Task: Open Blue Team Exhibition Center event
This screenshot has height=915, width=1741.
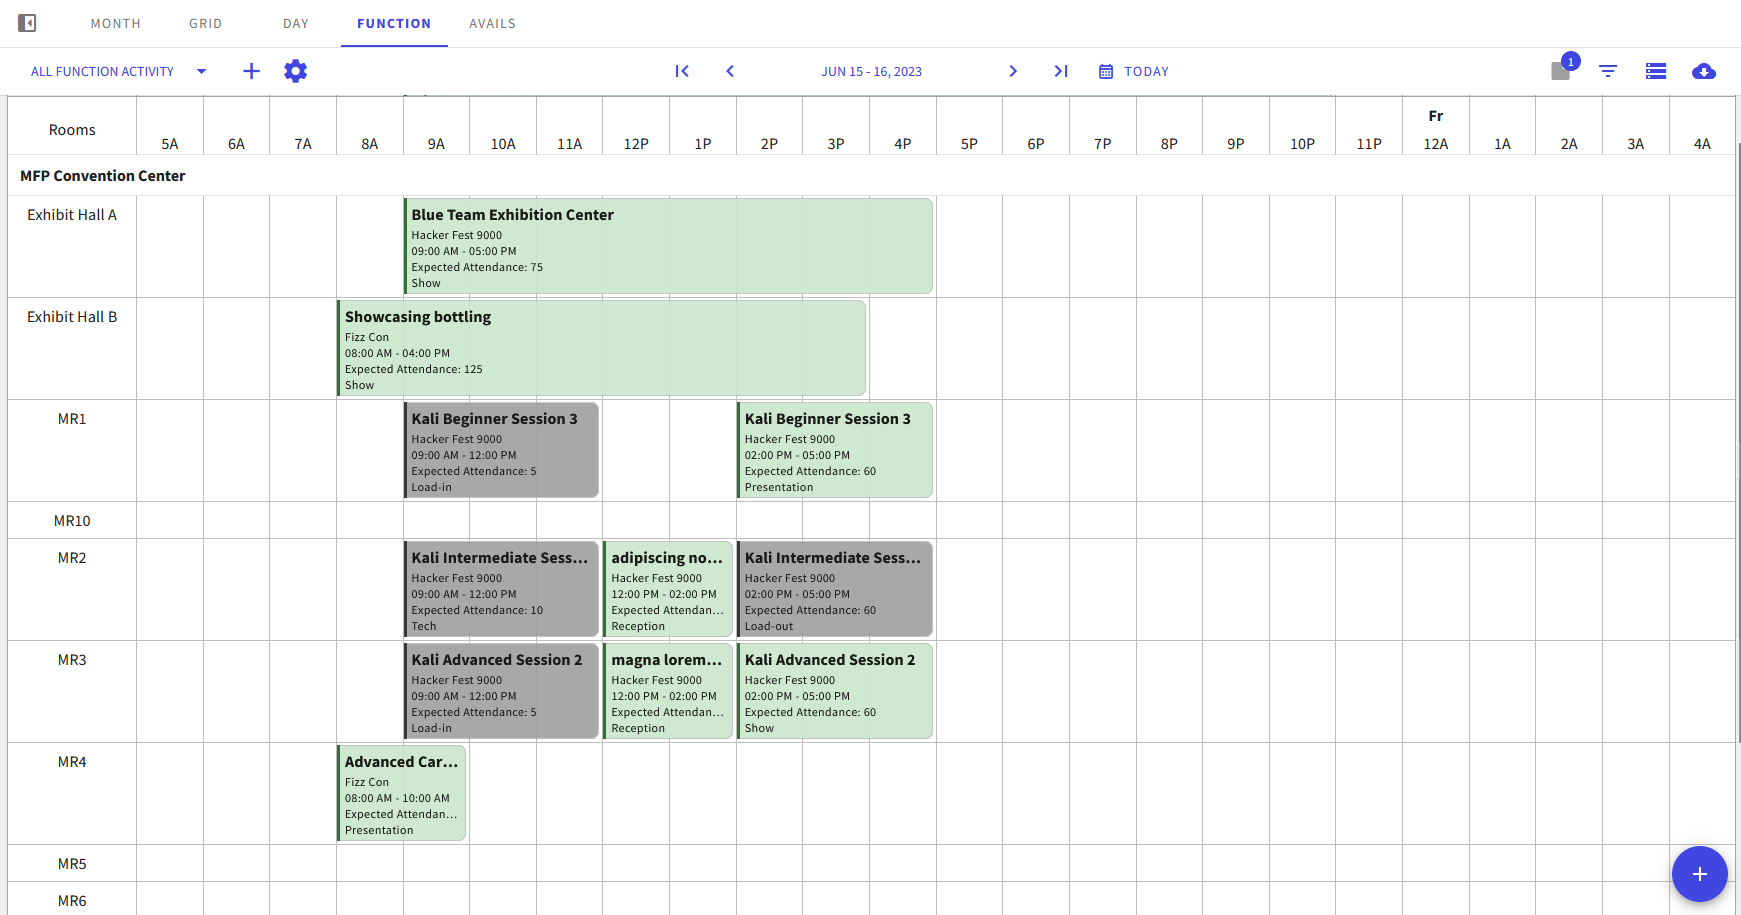Action: (x=668, y=246)
